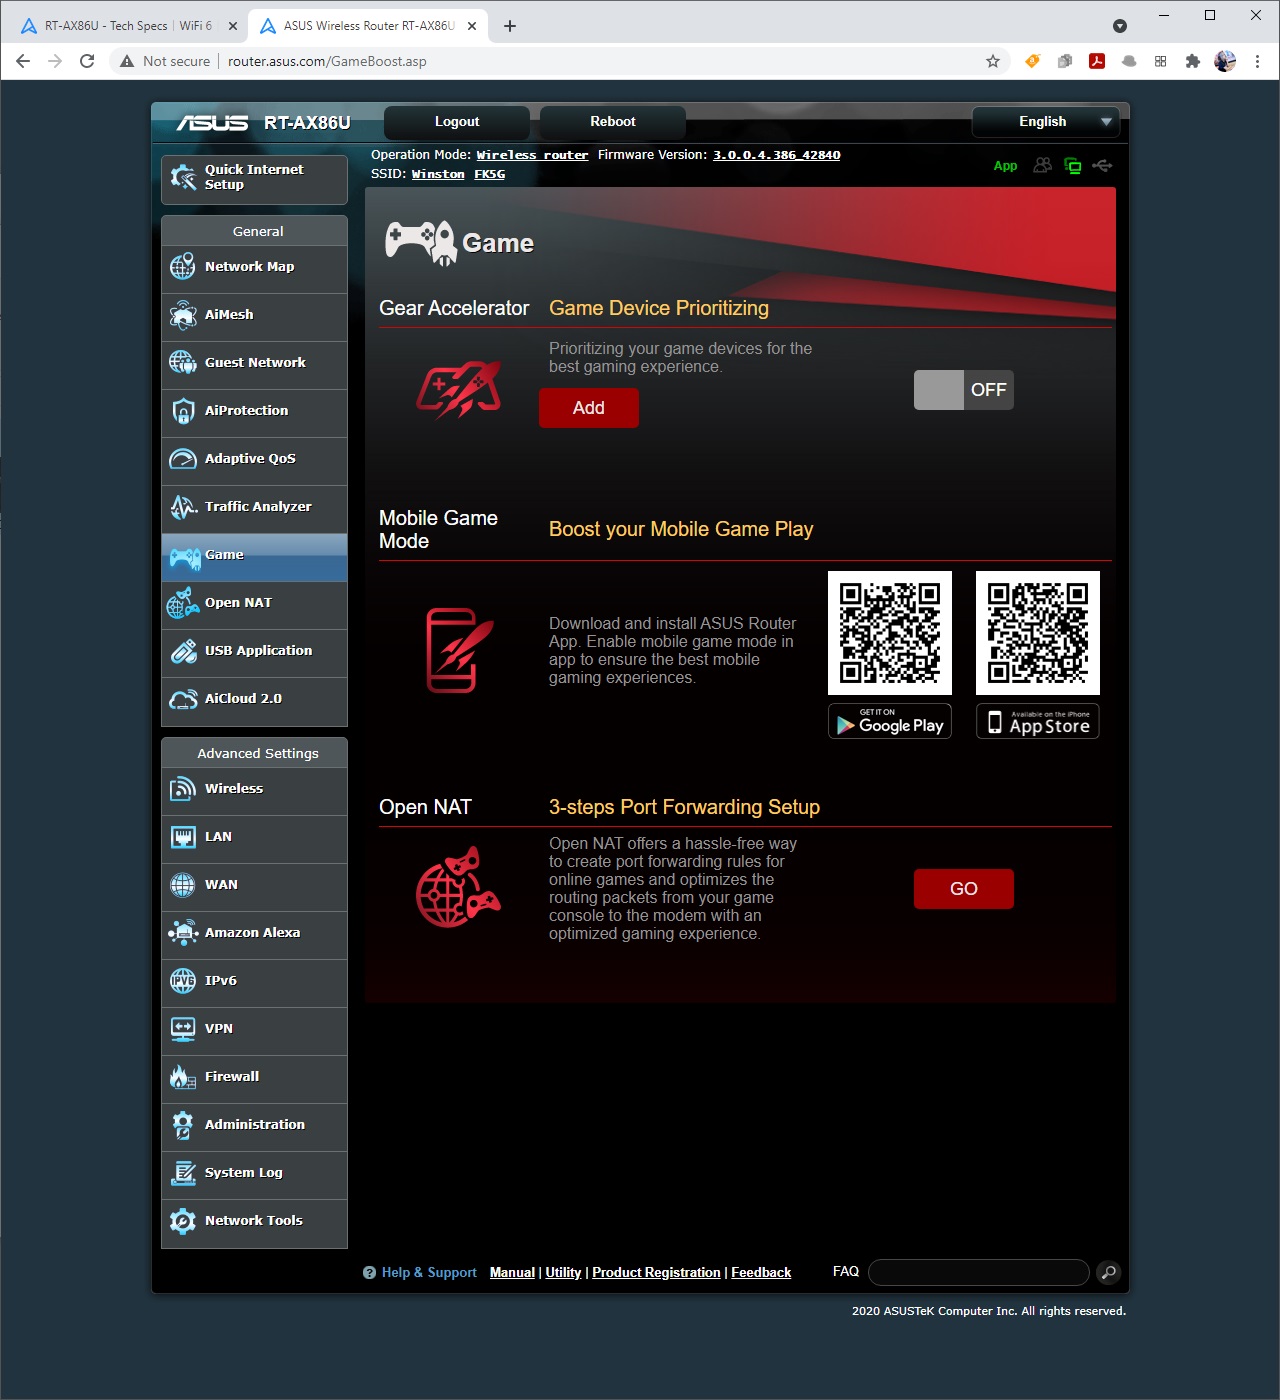This screenshot has height=1400, width=1280.
Task: Open Chrome's three-dot menu
Action: pos(1257,61)
